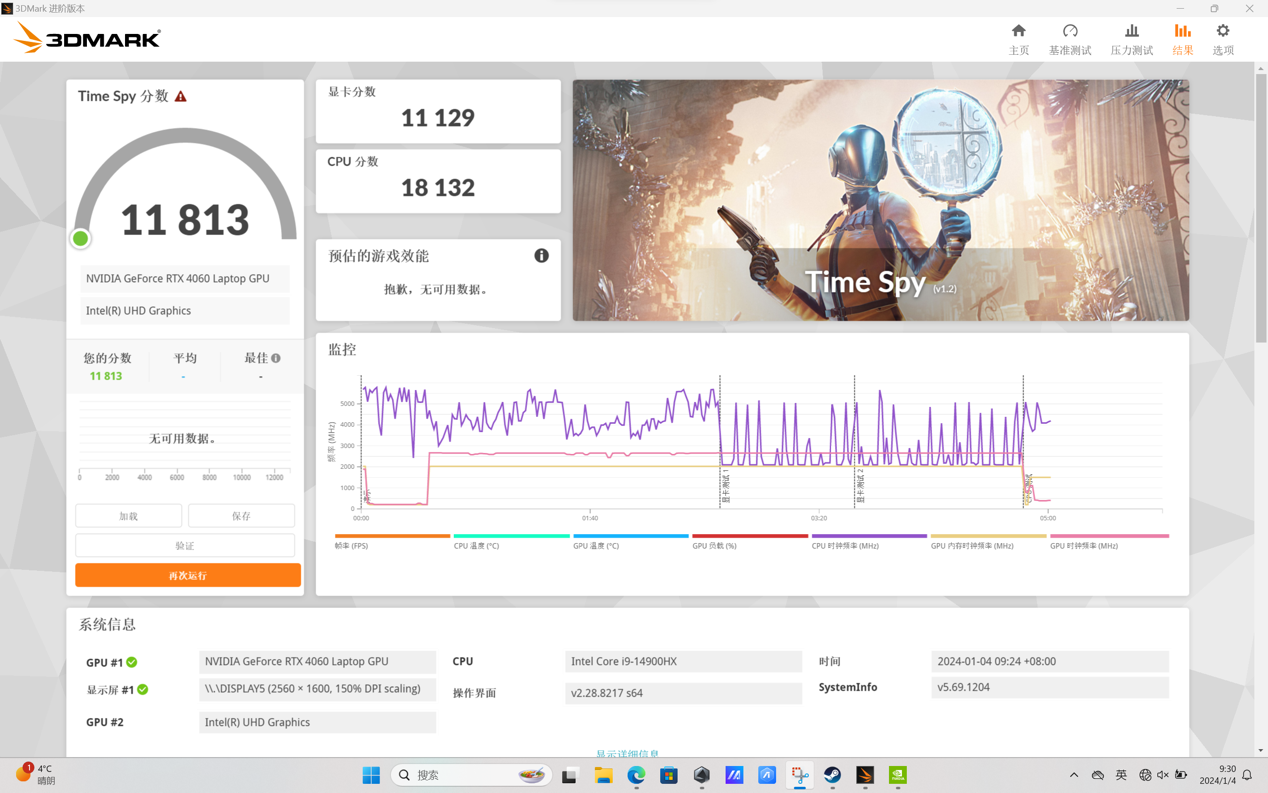Open 压力测试 stress test icon
The height and width of the screenshot is (793, 1268).
point(1131,38)
